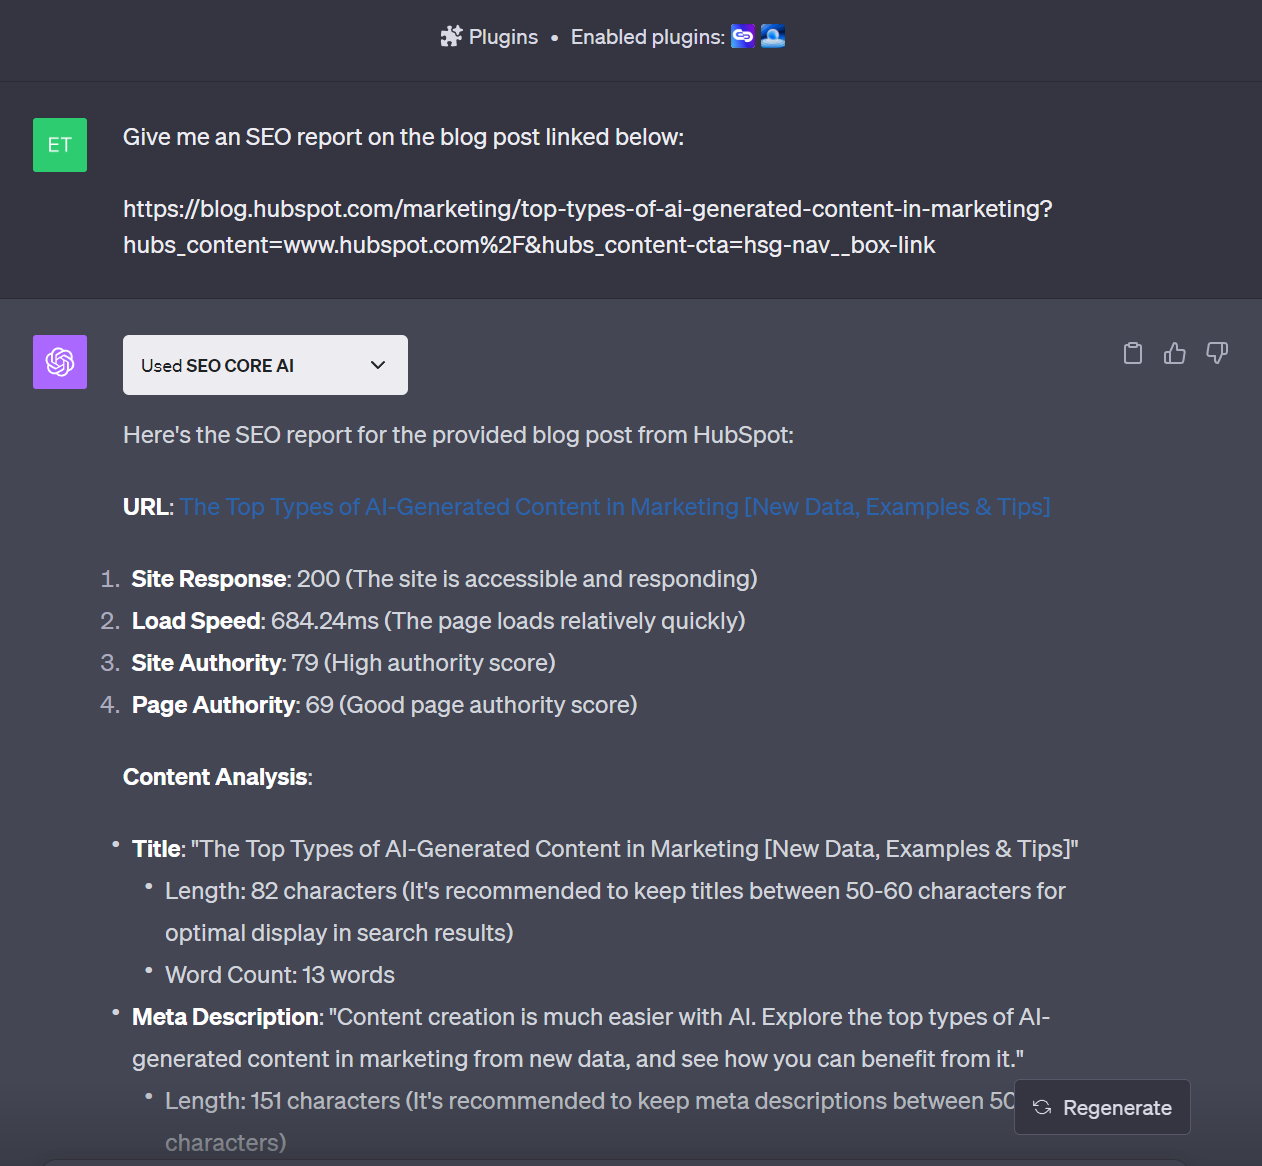
Task: Click the Enabled plugins label
Action: coord(647,37)
